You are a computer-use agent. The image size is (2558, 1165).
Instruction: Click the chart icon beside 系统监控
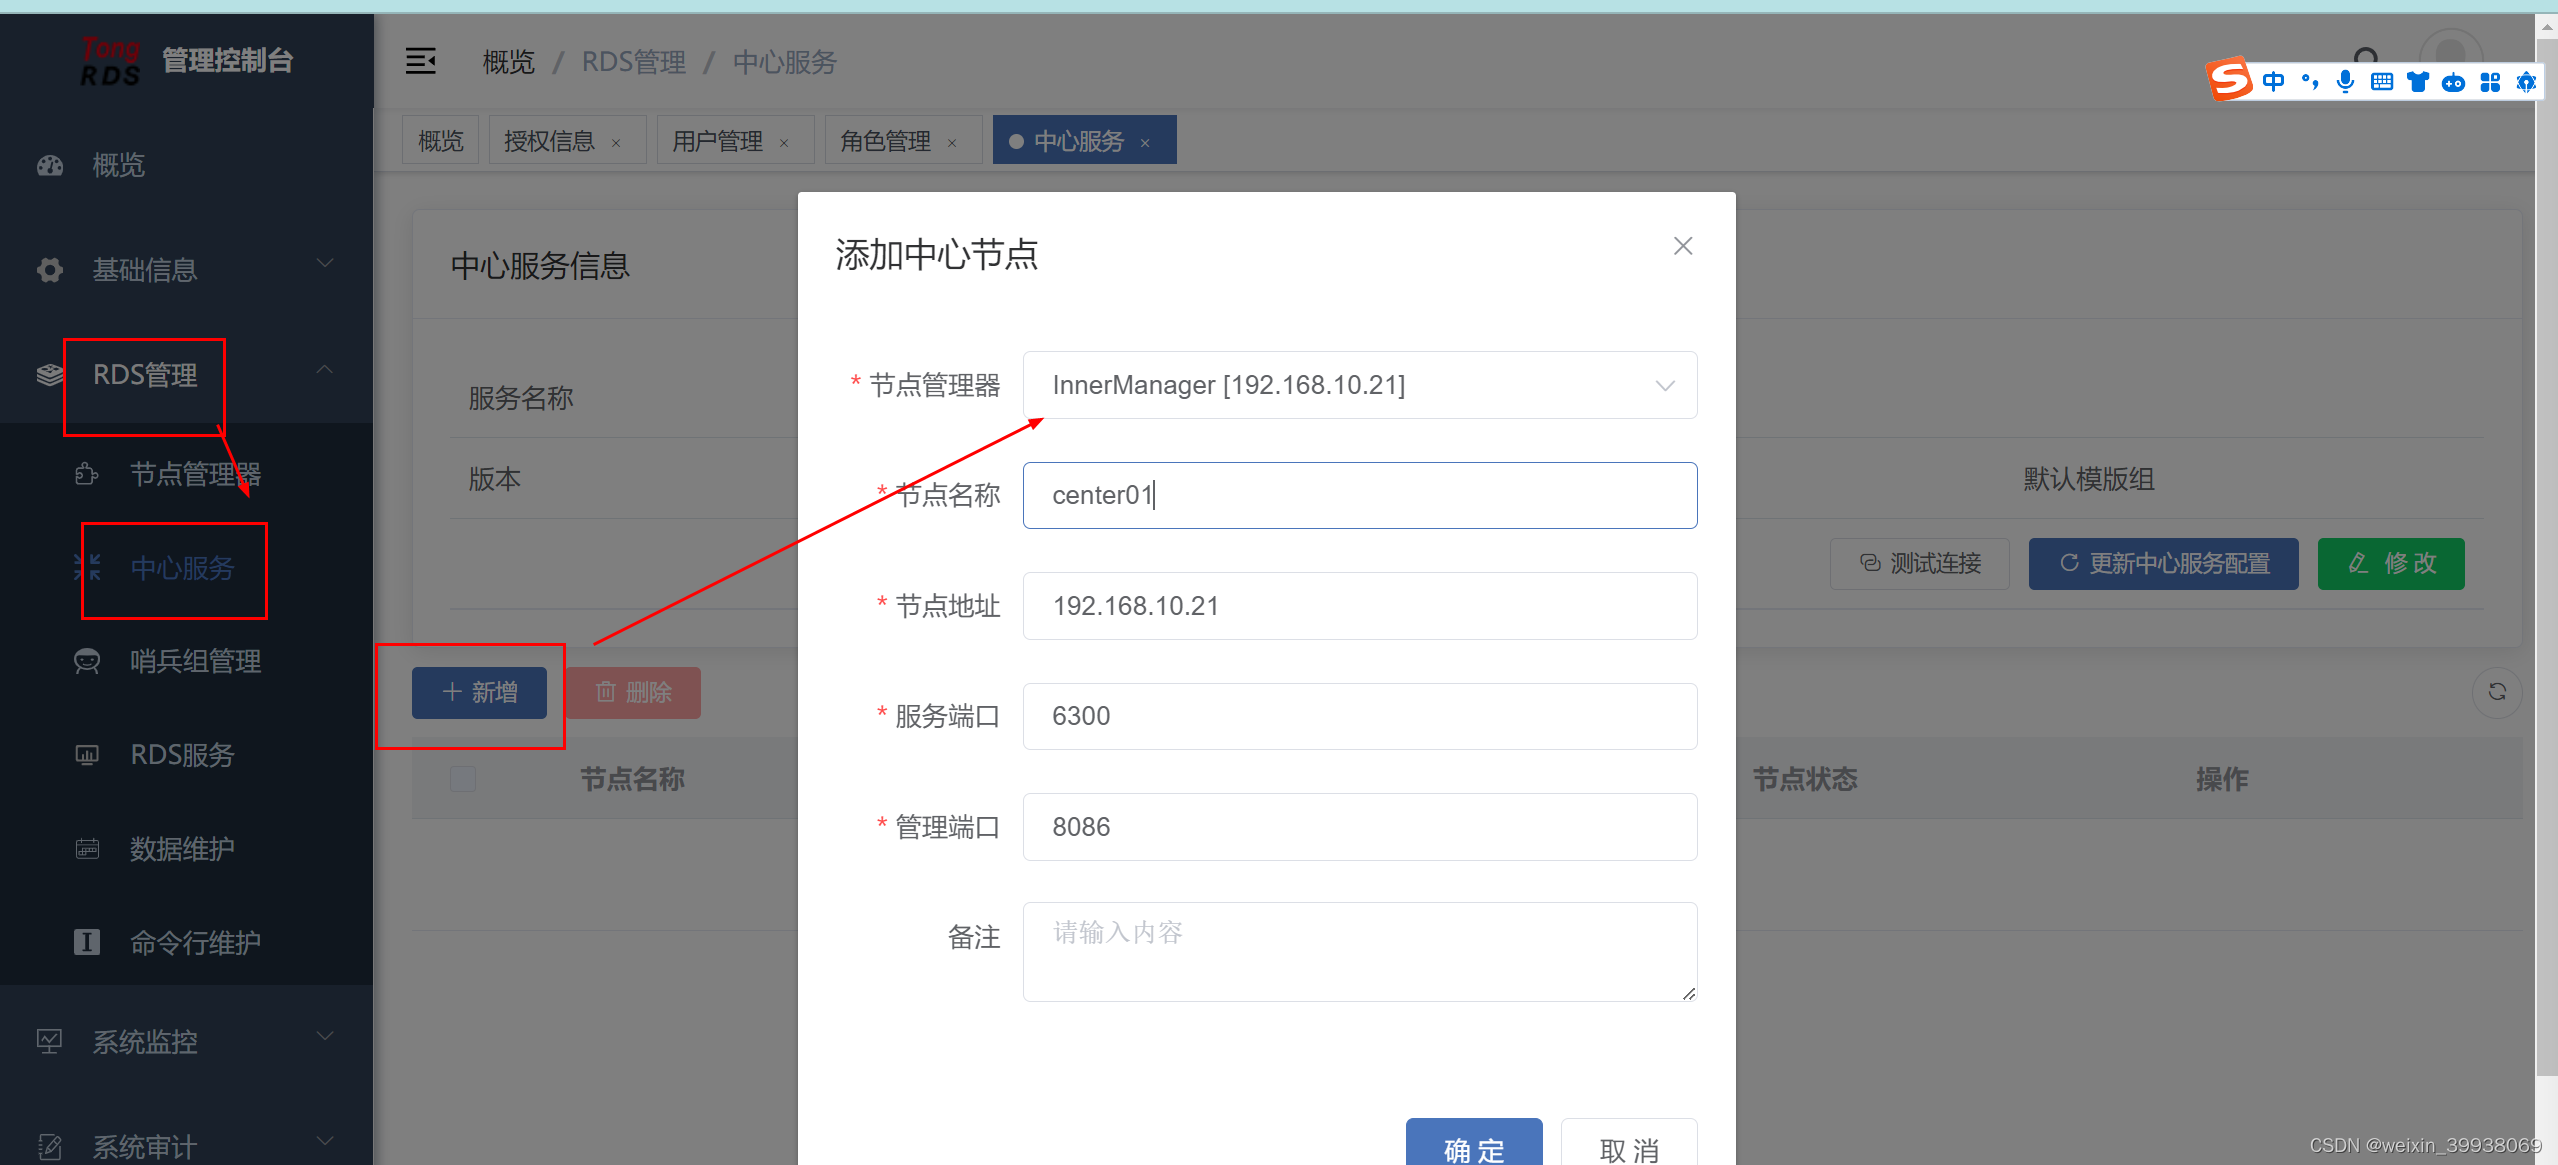pyautogui.click(x=50, y=1042)
